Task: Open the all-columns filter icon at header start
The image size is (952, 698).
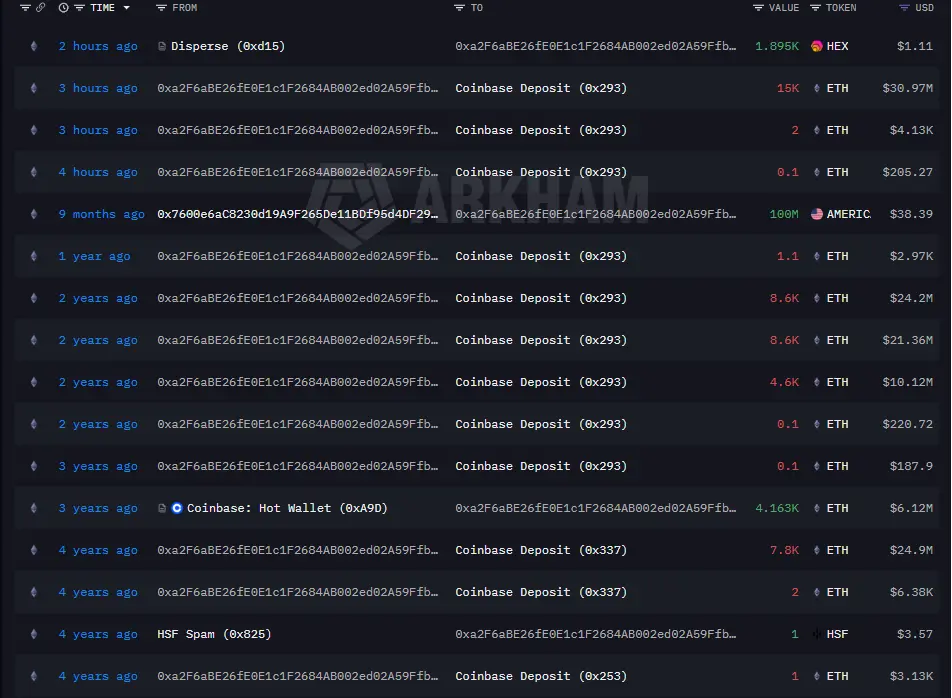Action: tap(25, 8)
